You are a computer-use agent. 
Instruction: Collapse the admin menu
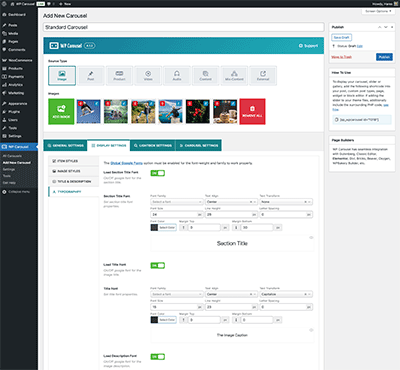(16, 192)
